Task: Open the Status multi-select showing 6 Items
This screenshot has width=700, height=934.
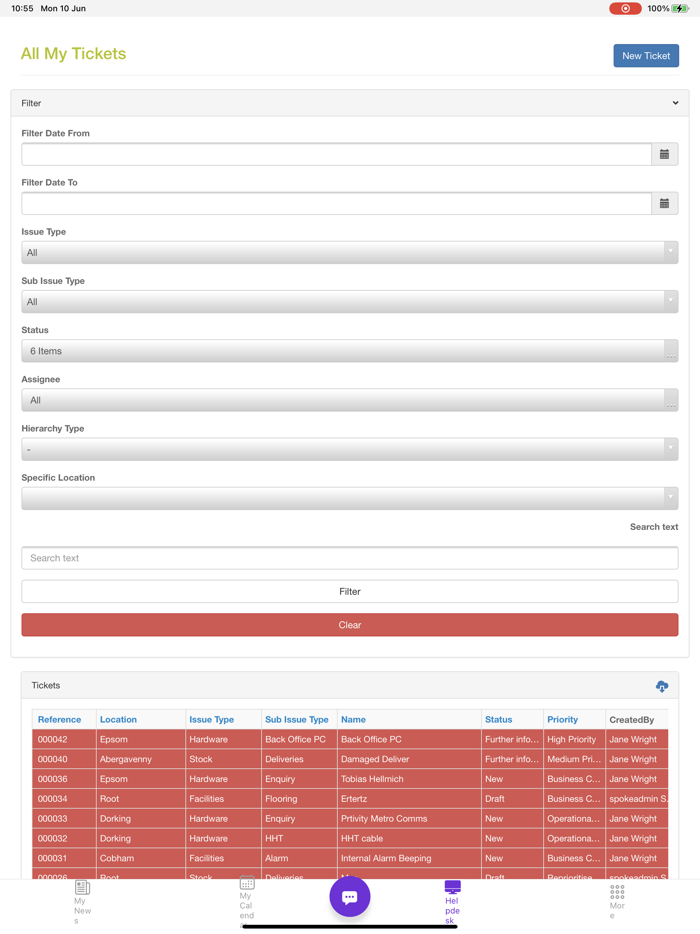Action: pyautogui.click(x=350, y=351)
